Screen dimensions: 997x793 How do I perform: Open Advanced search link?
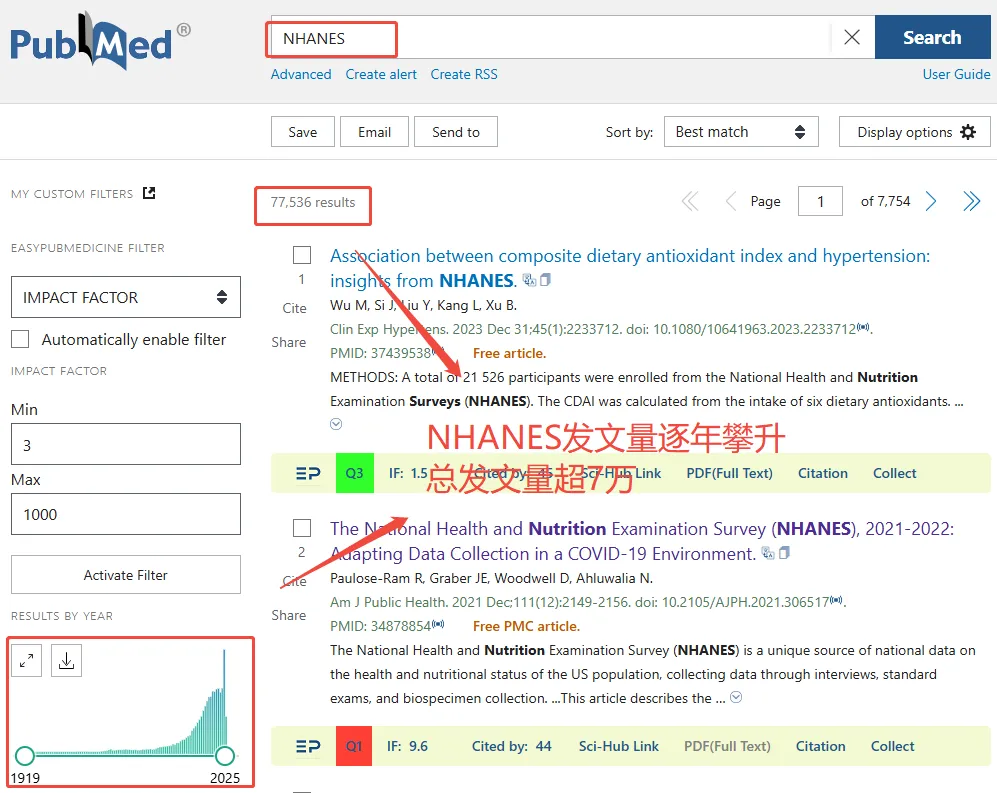pyautogui.click(x=301, y=74)
